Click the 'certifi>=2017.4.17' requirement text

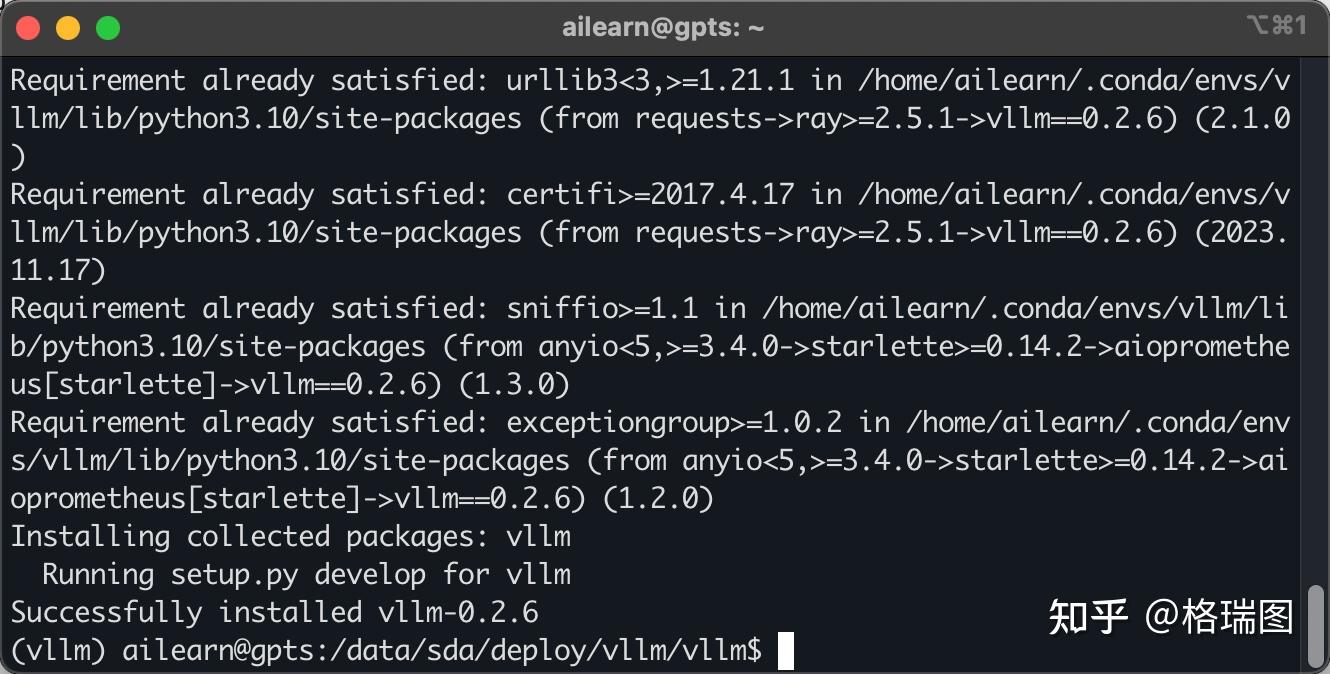650,195
